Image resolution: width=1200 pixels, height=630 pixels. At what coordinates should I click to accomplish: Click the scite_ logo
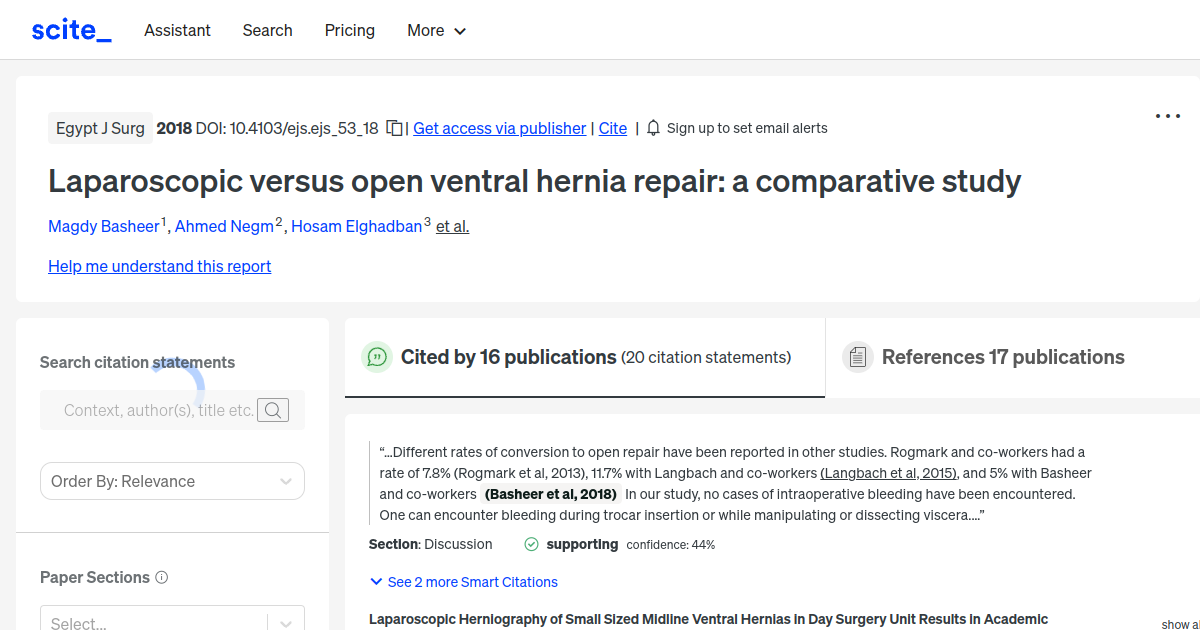(71, 29)
